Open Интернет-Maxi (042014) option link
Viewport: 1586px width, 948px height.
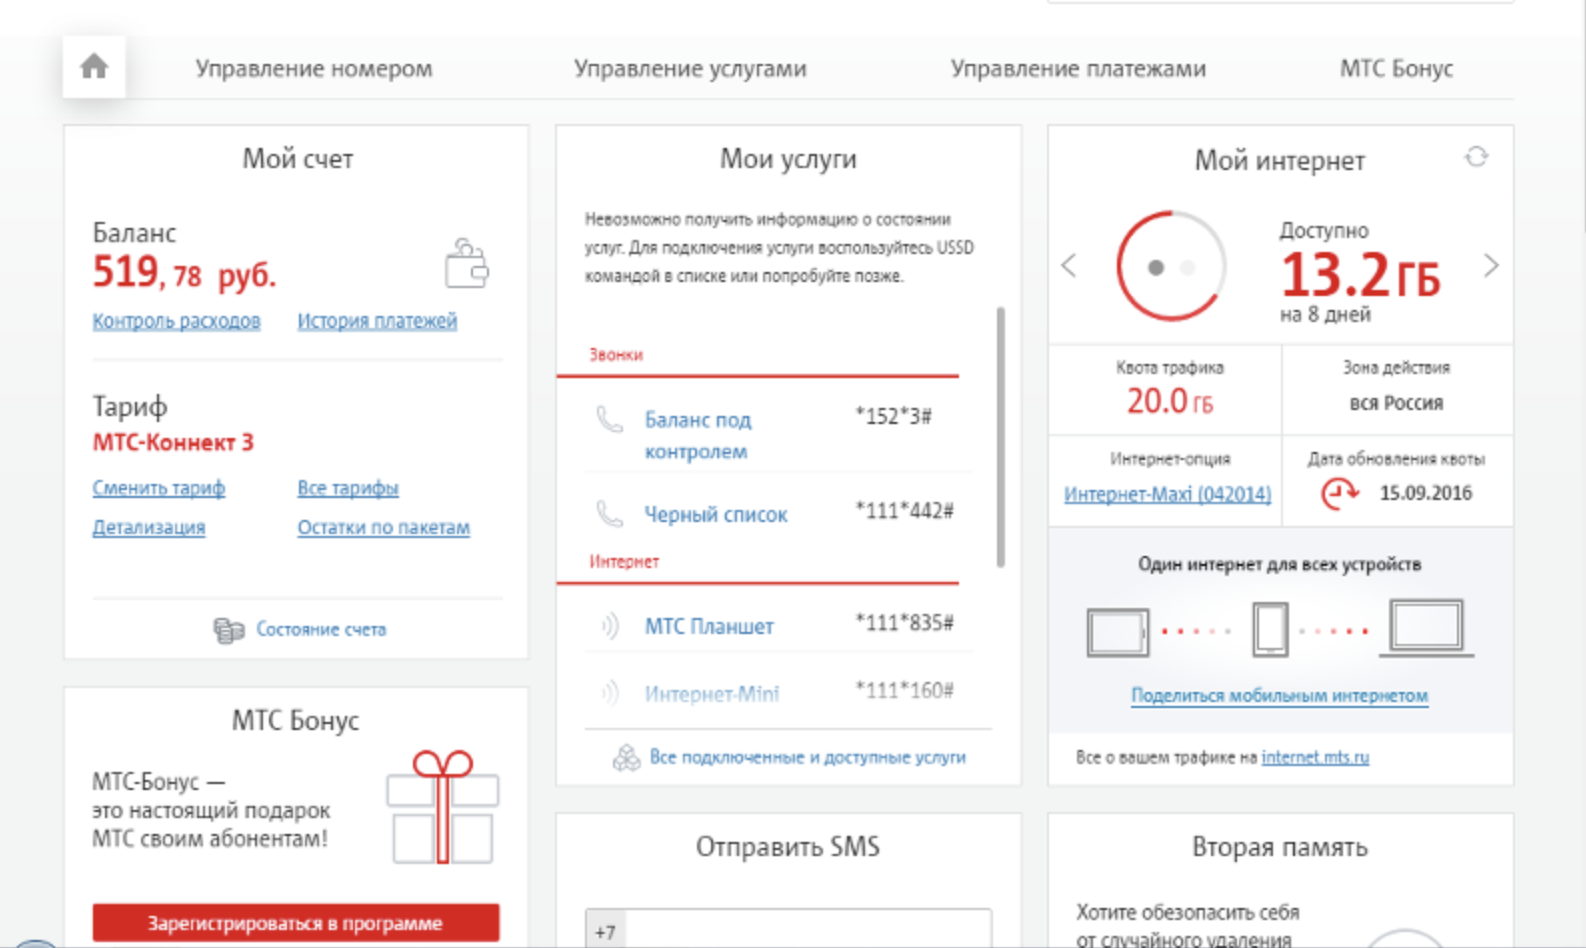point(1168,494)
